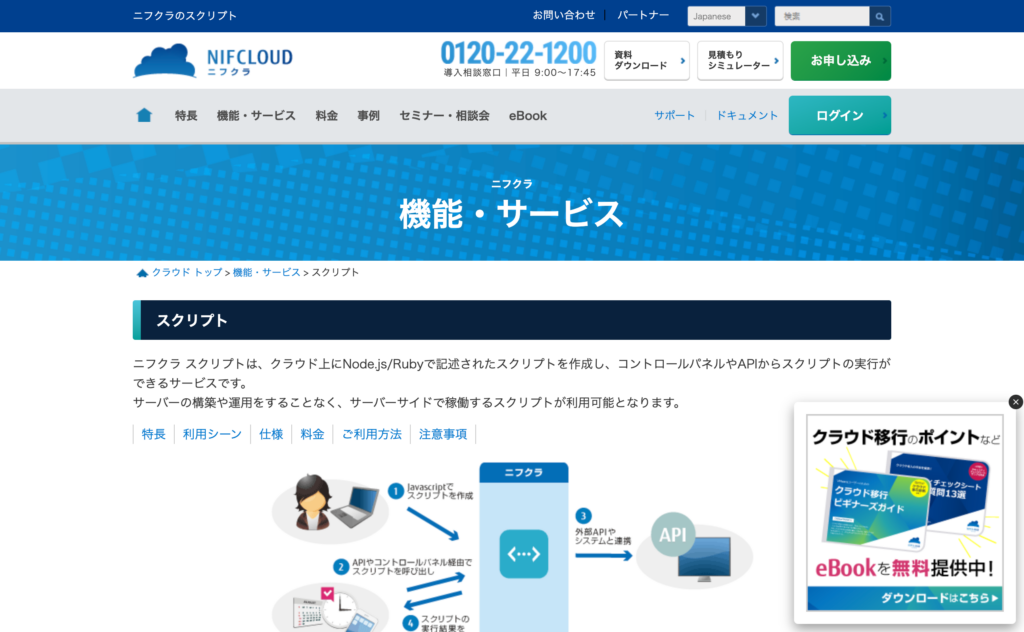Open the 機能・サービス navigation menu
The height and width of the screenshot is (632, 1024).
point(256,116)
